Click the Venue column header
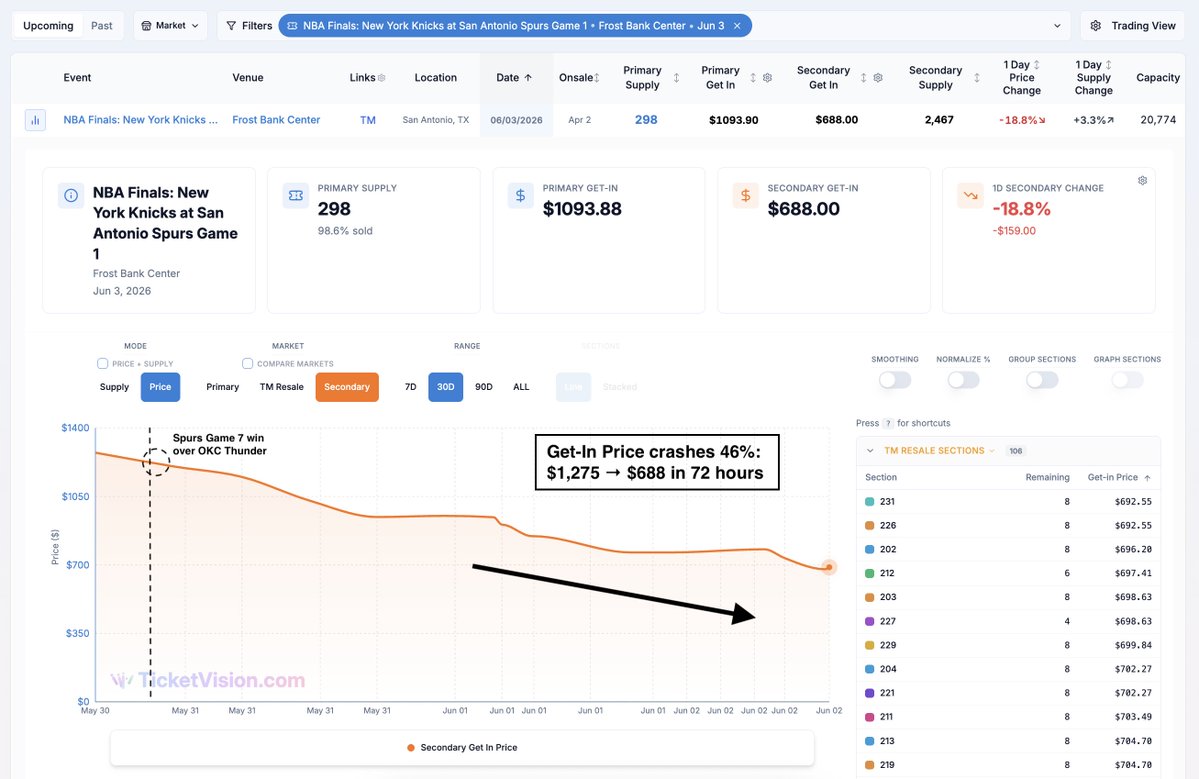This screenshot has height=779, width=1199. (248, 78)
